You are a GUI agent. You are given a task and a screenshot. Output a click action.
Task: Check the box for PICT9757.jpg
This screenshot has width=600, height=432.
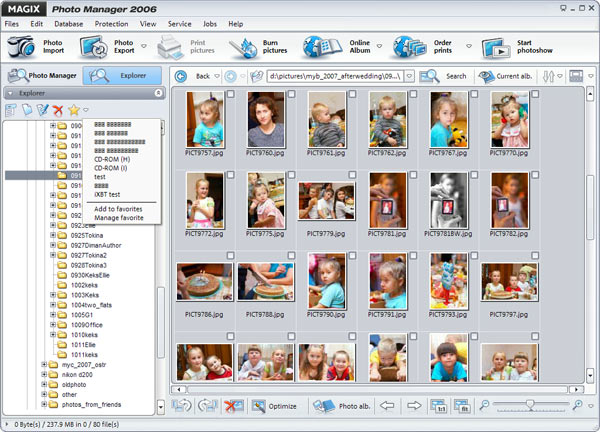coord(231,94)
